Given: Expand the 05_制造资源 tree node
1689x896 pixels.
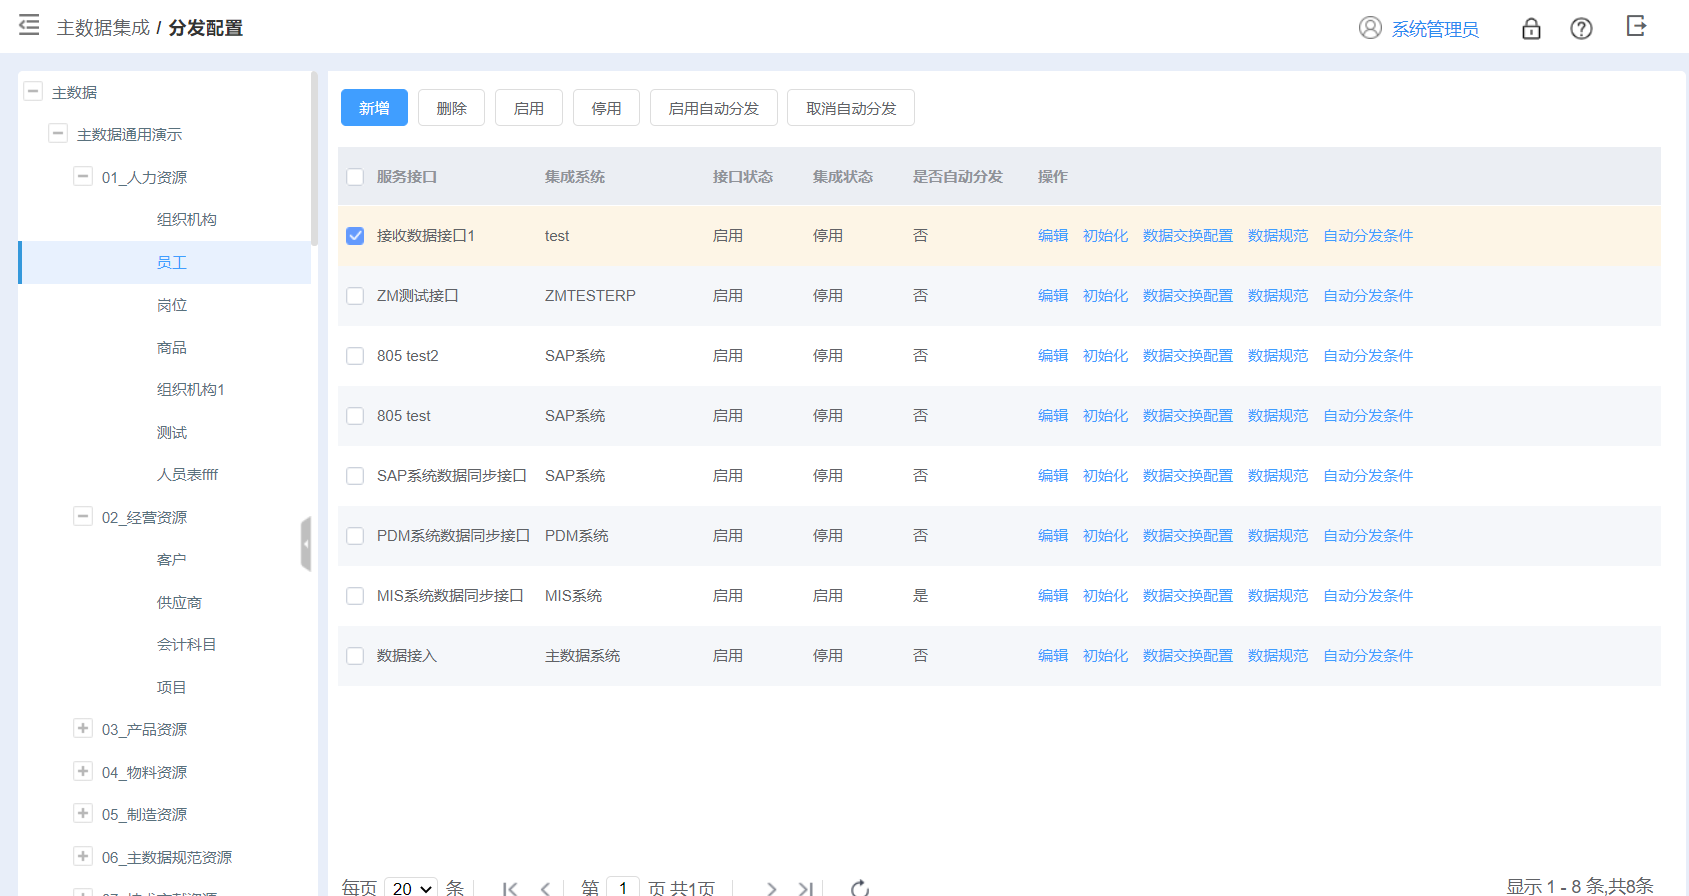Looking at the screenshot, I should [83, 813].
